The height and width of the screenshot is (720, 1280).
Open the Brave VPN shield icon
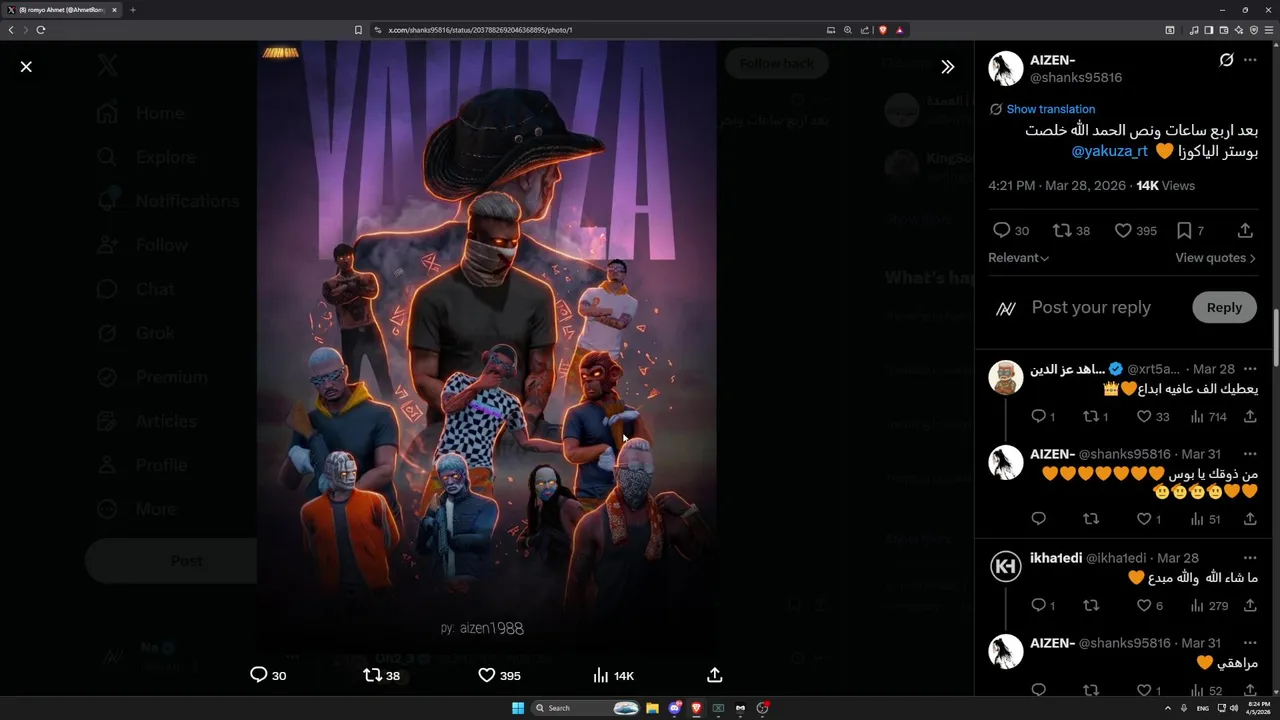click(1254, 30)
